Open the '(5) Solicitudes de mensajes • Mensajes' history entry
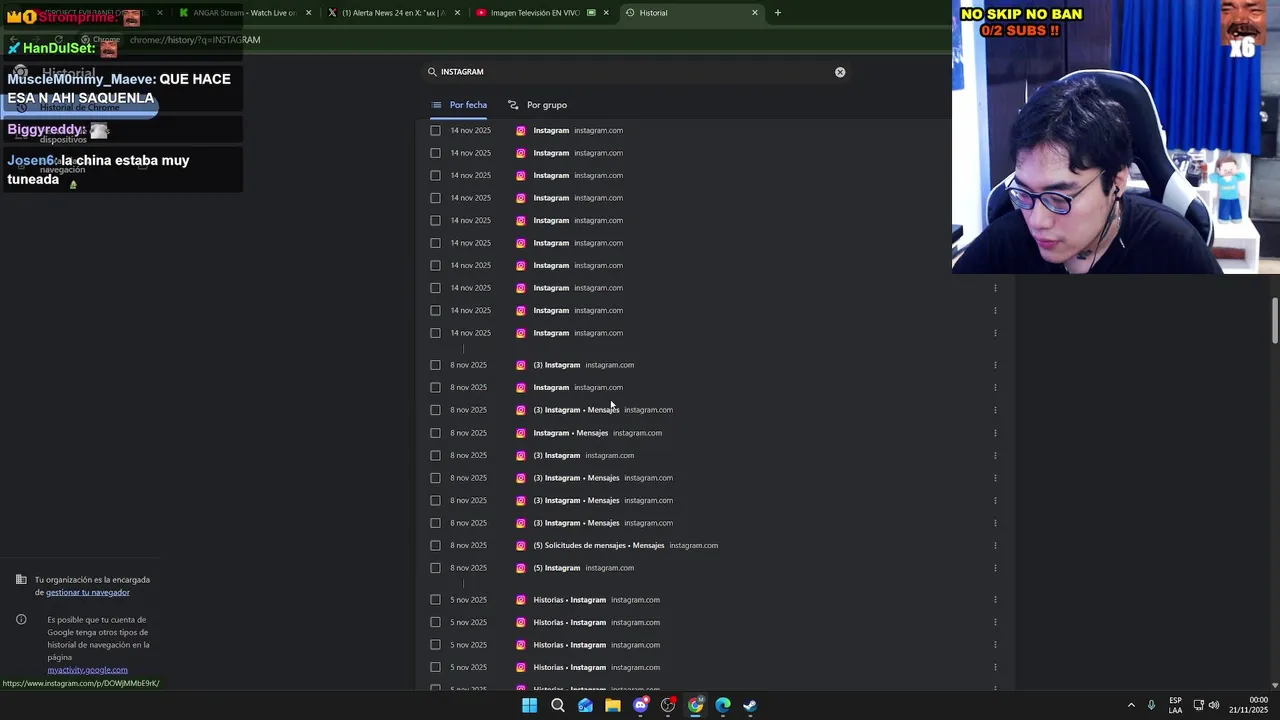 599,545
